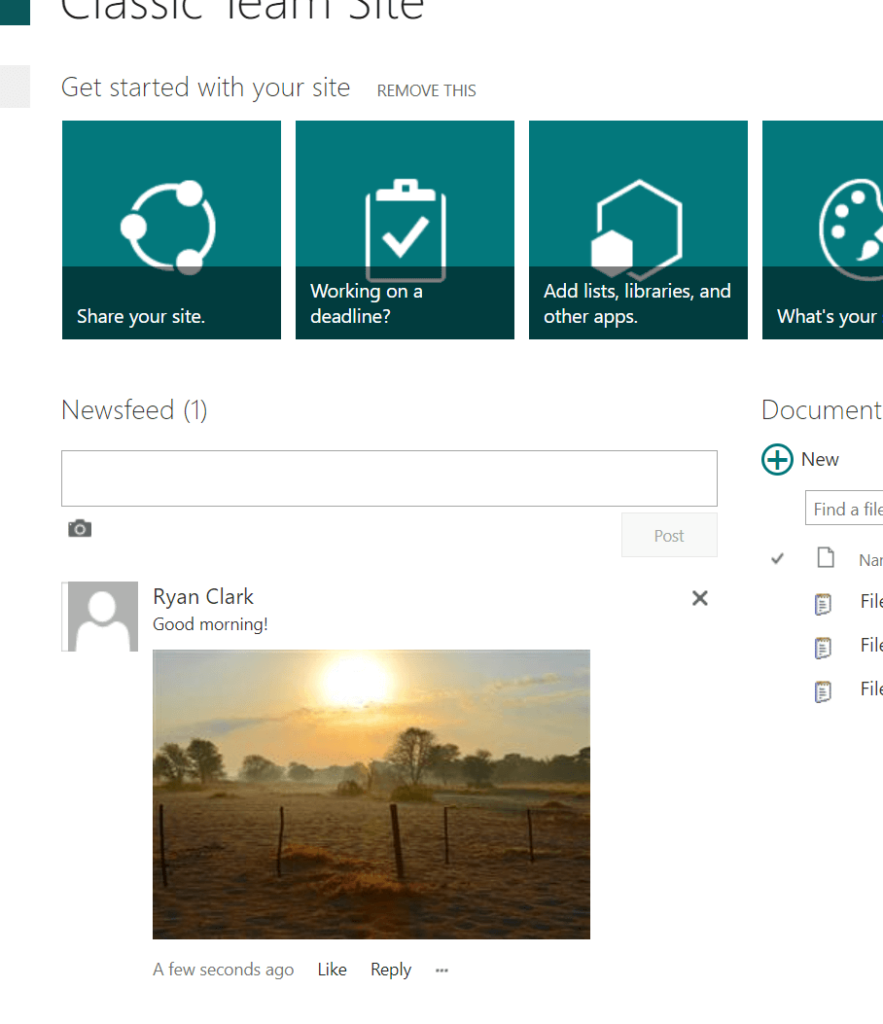Click the second File document icon
This screenshot has height=1024, width=883.
(x=823, y=647)
